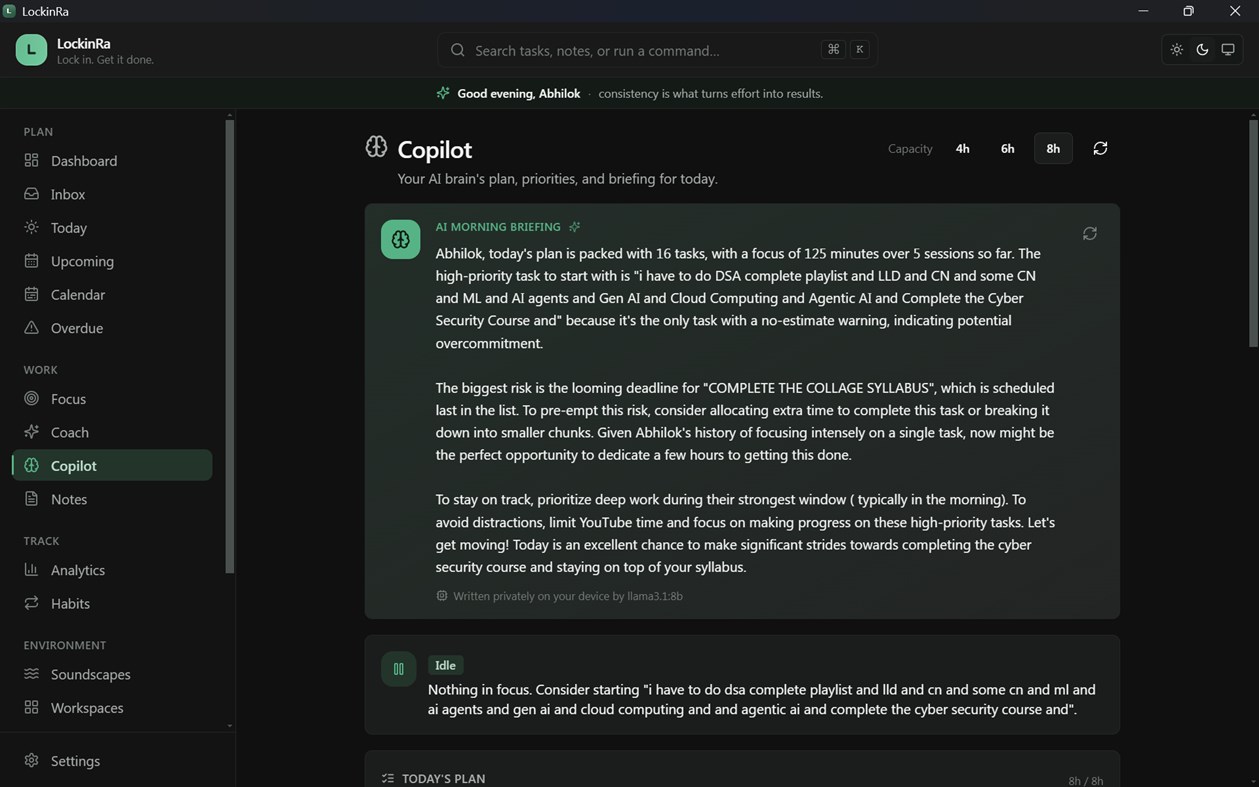This screenshot has width=1259, height=787.
Task: Set capacity to 4h
Action: (x=962, y=148)
